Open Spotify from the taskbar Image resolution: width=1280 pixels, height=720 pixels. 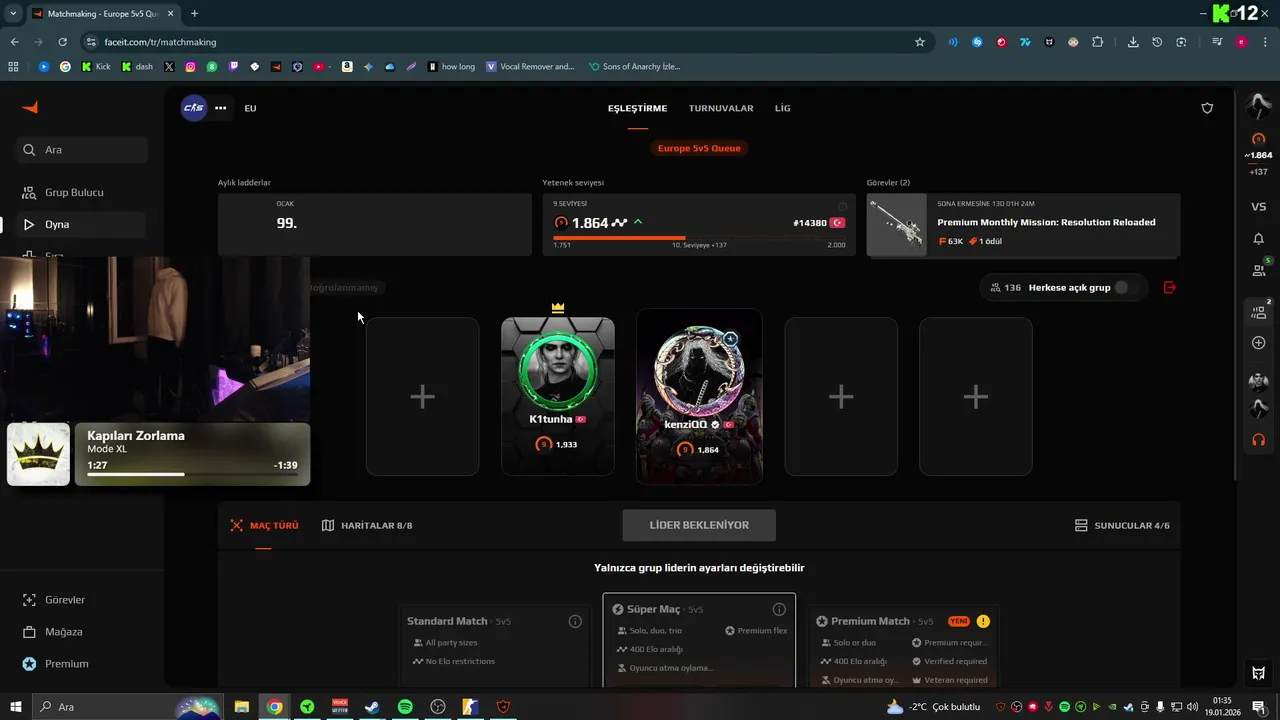(x=405, y=707)
